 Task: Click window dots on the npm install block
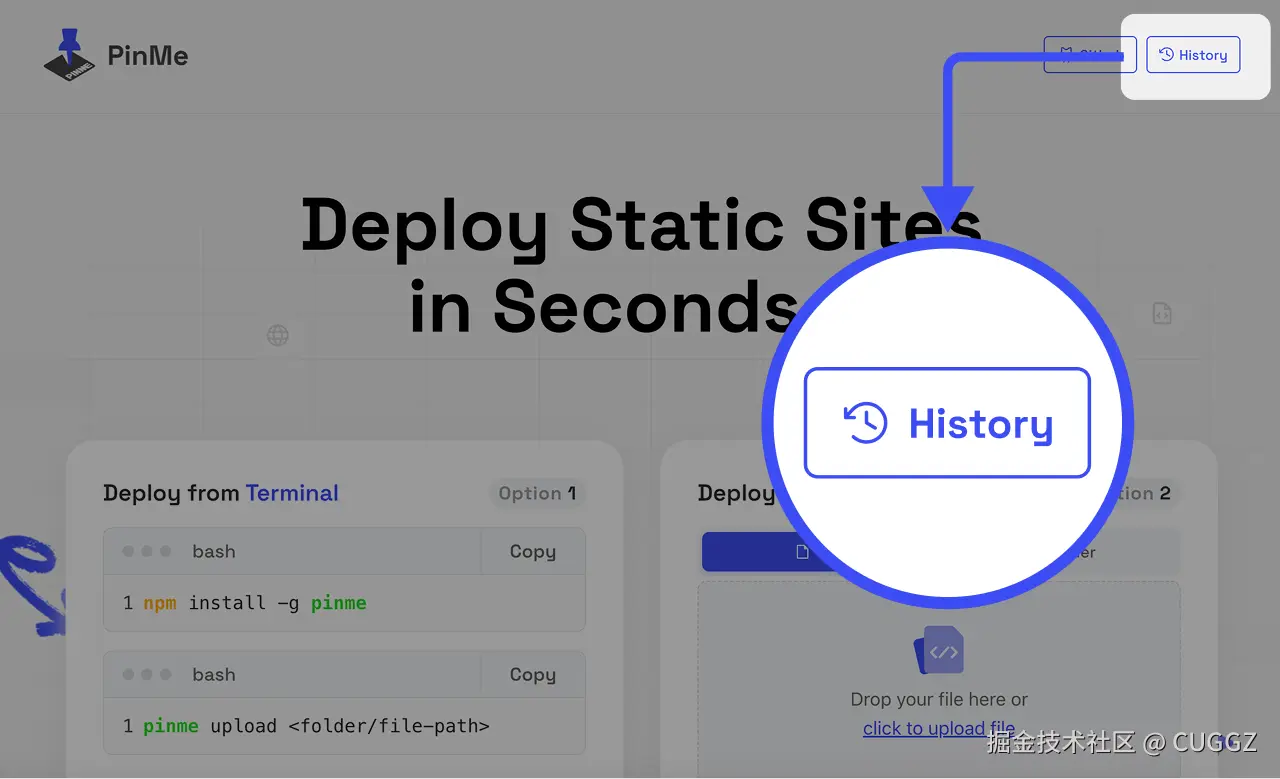click(147, 551)
